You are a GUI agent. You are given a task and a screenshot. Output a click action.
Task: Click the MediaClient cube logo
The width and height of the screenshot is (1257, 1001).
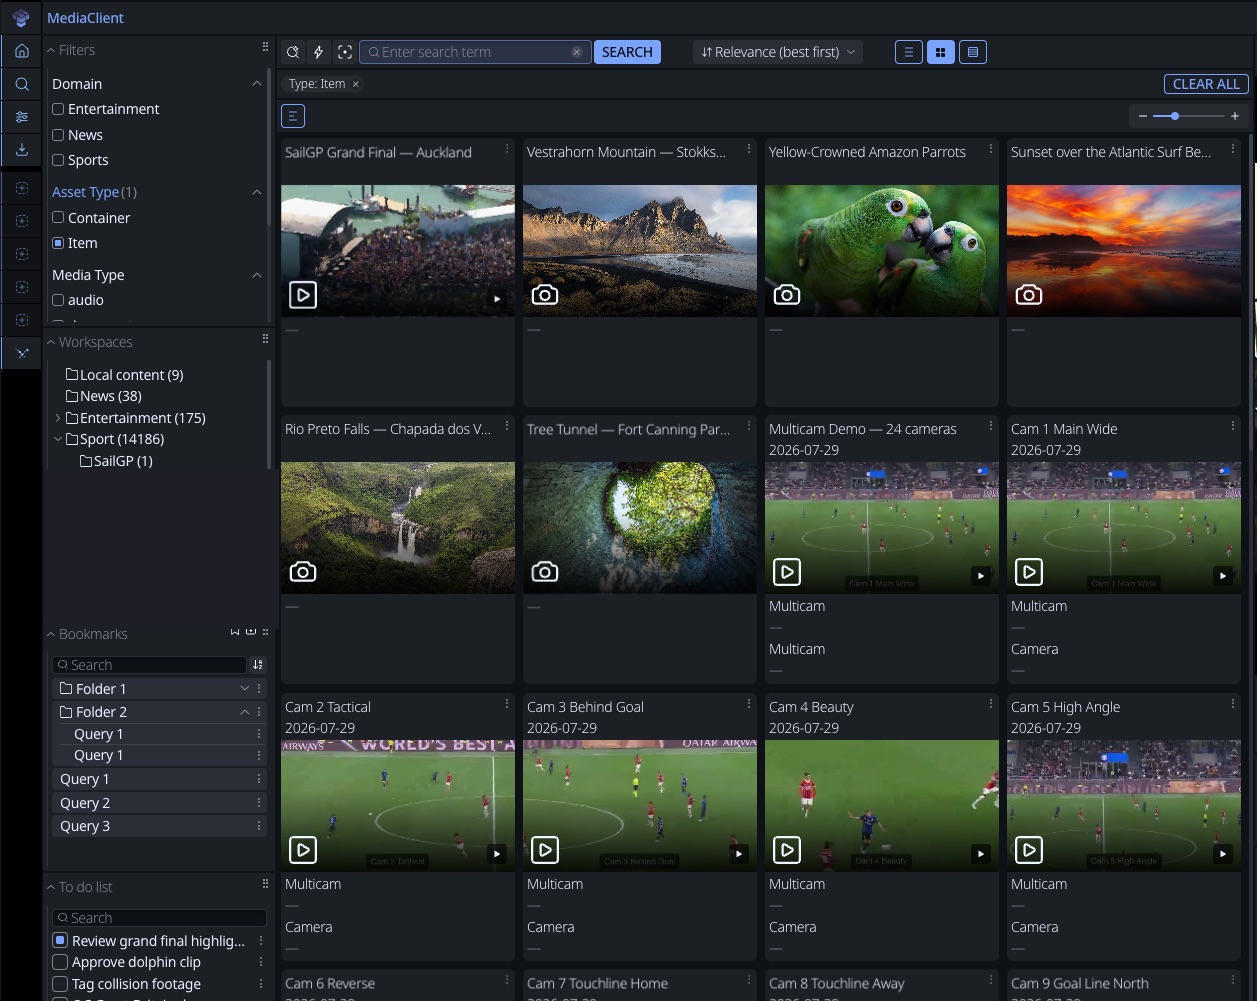[21, 18]
